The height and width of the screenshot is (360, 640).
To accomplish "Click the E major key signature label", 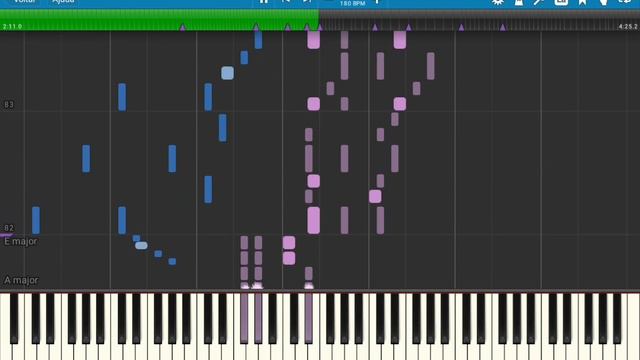I will 21,241.
